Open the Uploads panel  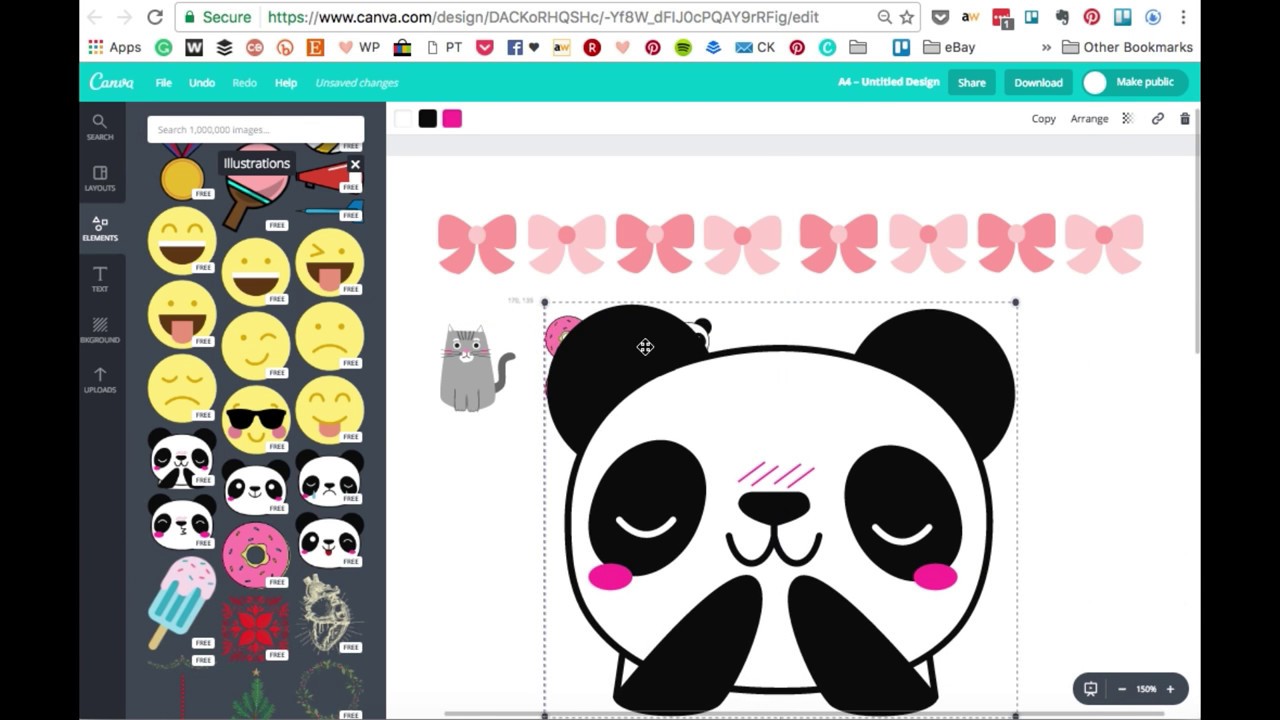[100, 380]
